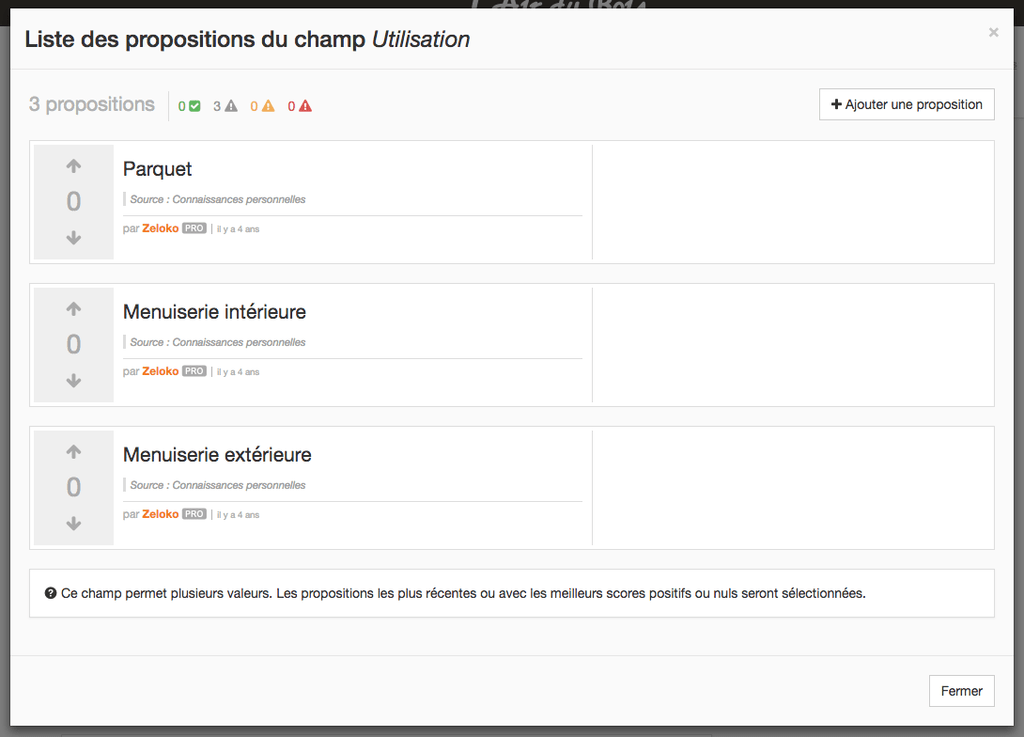Upvote the Menuiserie extérieure proposition
The height and width of the screenshot is (737, 1024).
click(74, 452)
